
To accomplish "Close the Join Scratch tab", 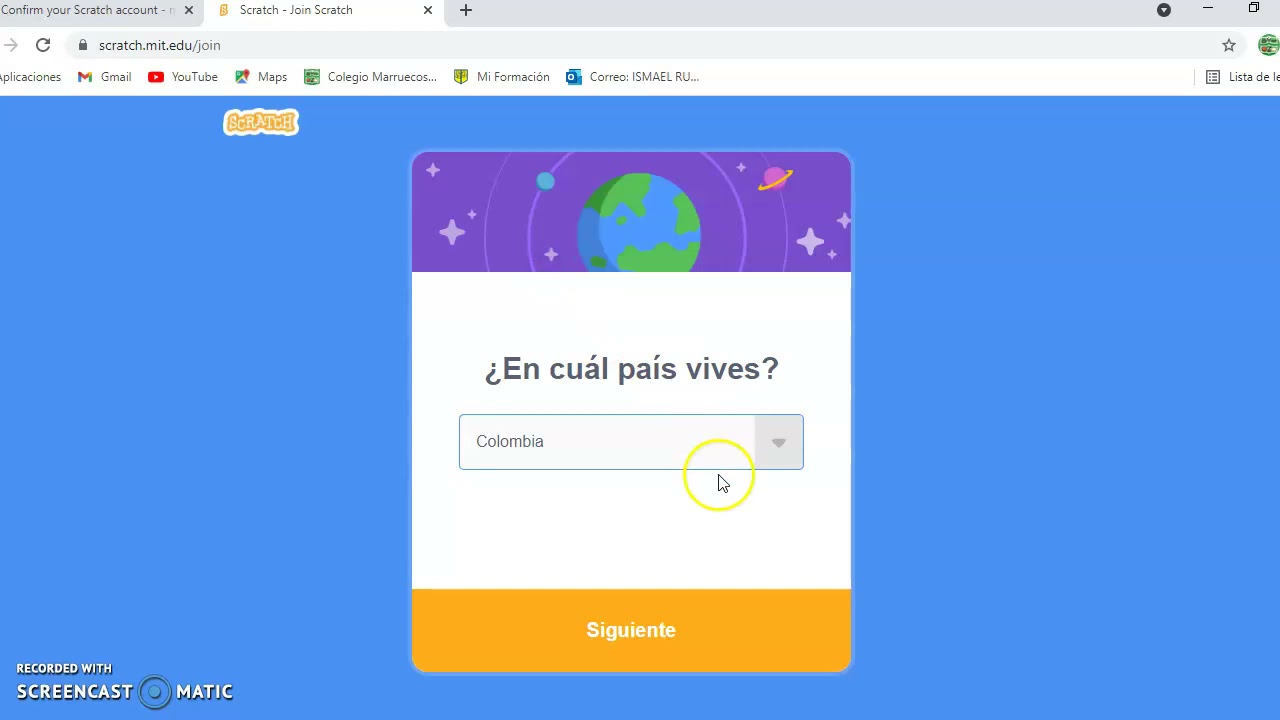I will pos(428,10).
